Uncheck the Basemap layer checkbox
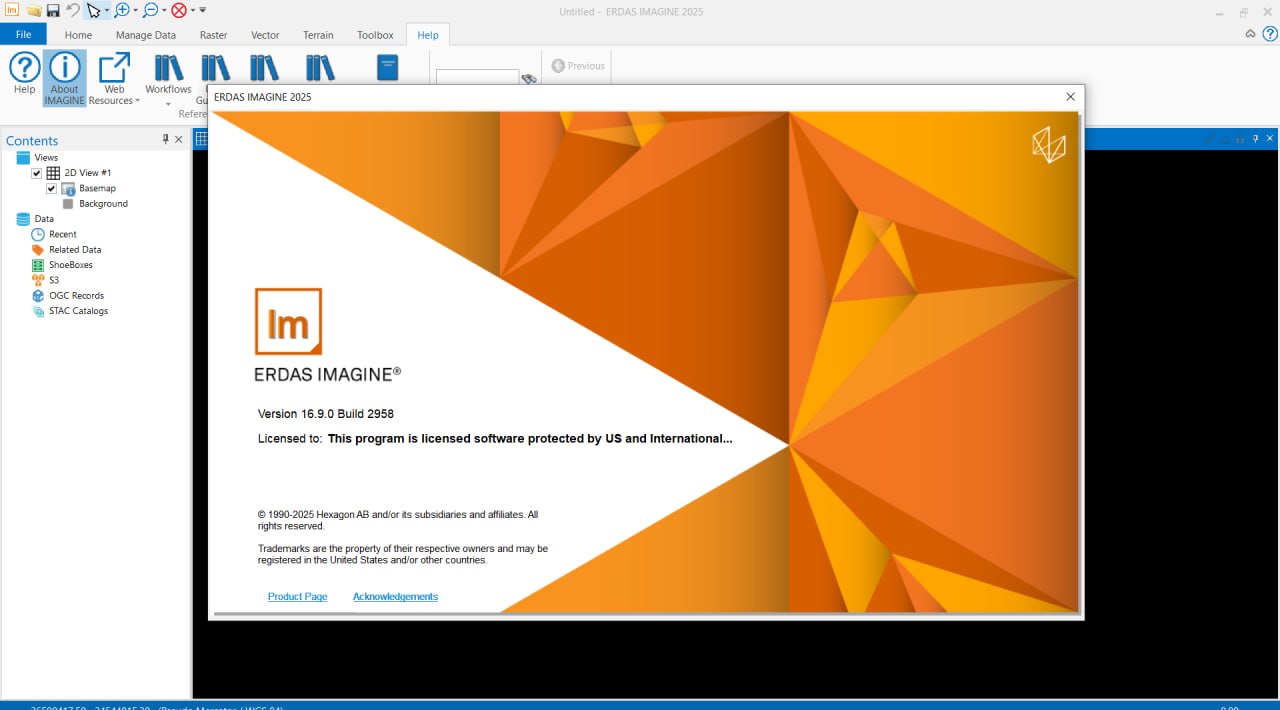 (x=51, y=188)
